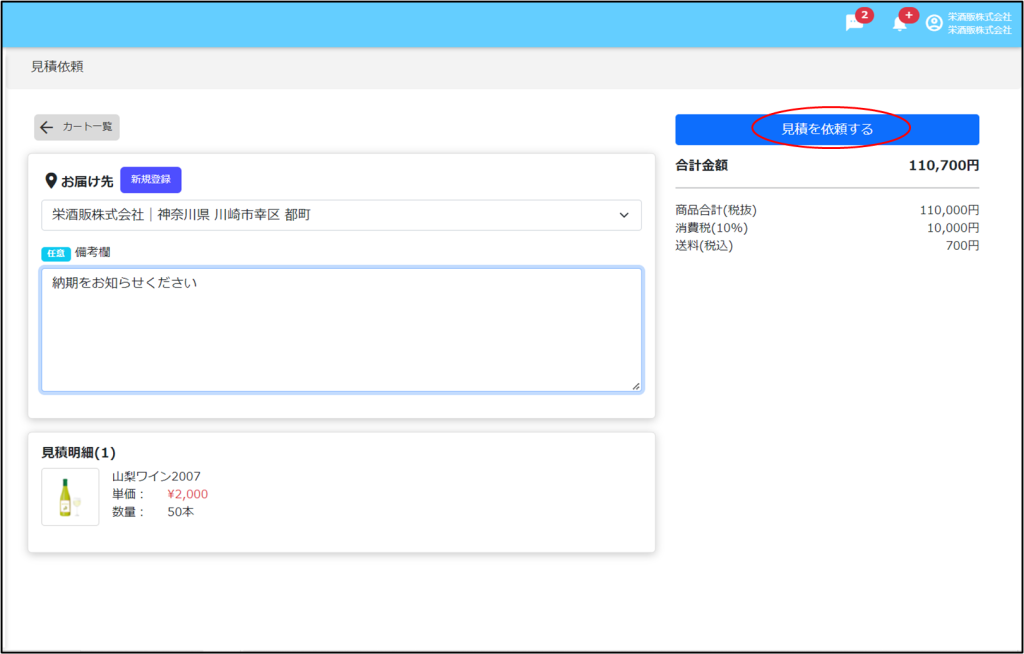1024x654 pixels.
Task: Click the 山梨ワイン2007 product name
Action: [x=156, y=476]
